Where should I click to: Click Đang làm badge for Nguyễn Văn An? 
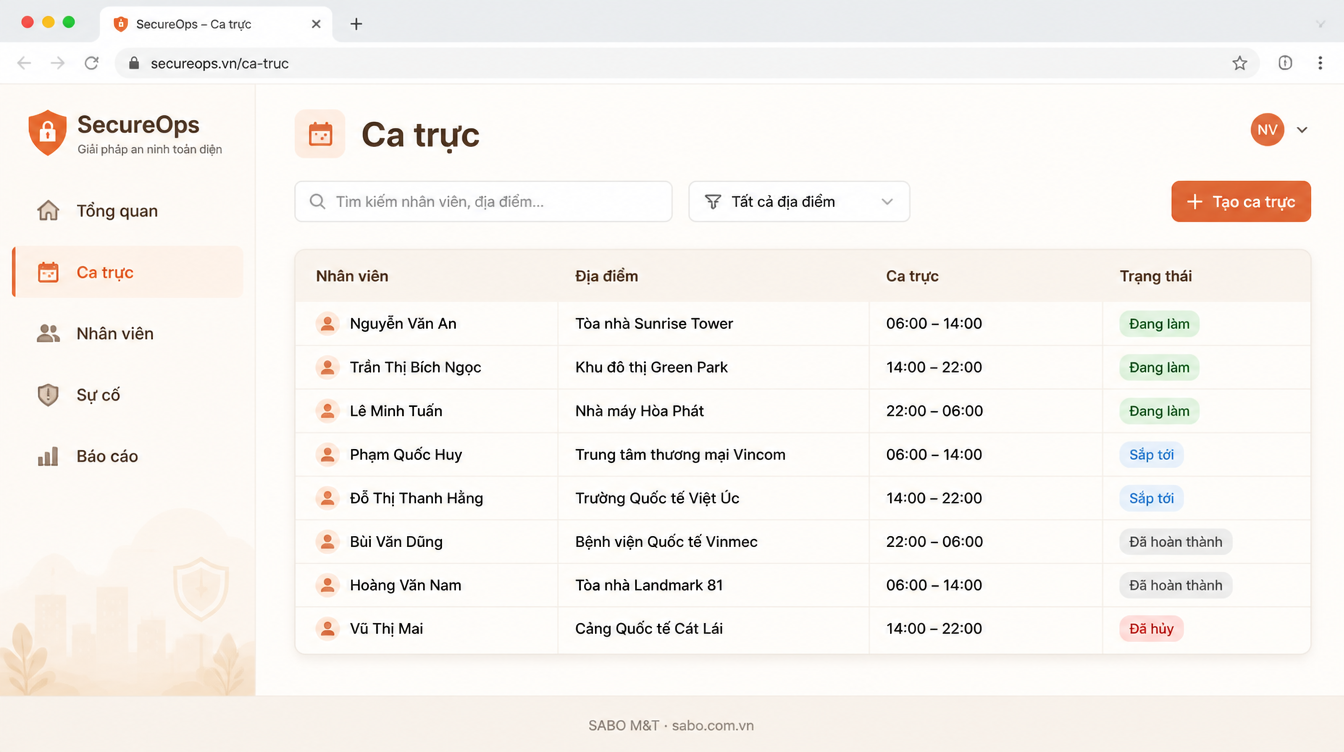(x=1160, y=324)
